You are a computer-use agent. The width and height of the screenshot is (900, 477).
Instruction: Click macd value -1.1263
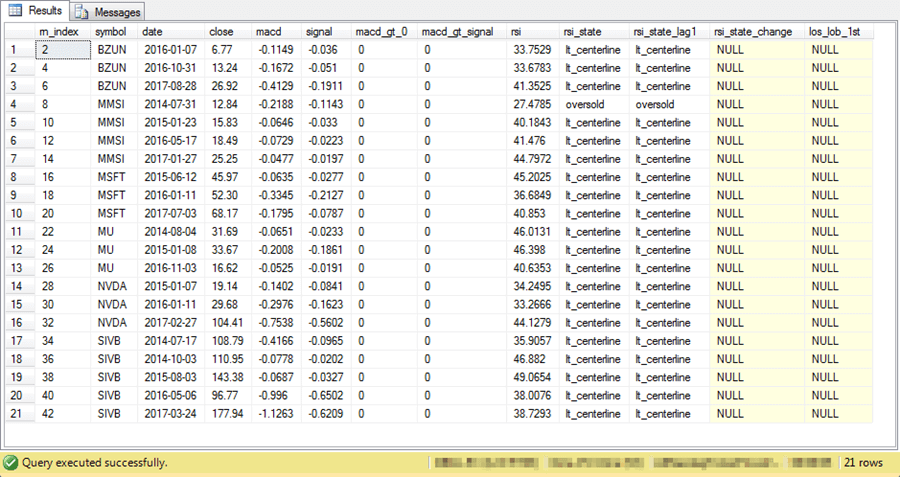tap(274, 414)
